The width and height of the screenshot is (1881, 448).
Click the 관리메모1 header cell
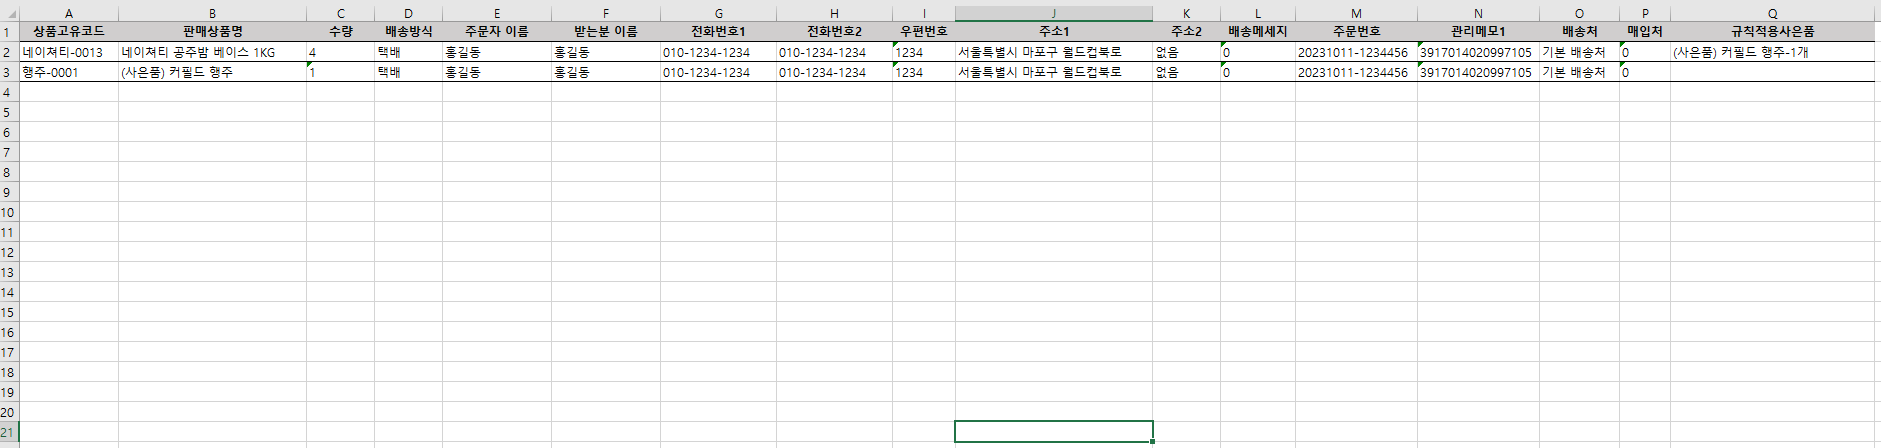[1478, 32]
